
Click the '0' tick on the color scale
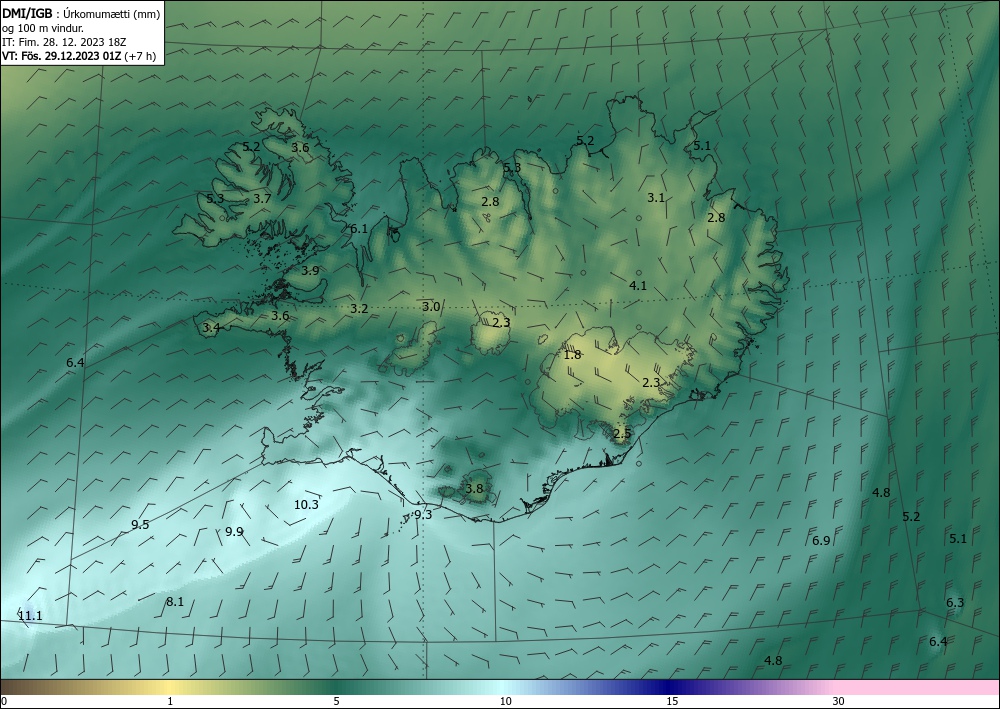click(x=4, y=701)
